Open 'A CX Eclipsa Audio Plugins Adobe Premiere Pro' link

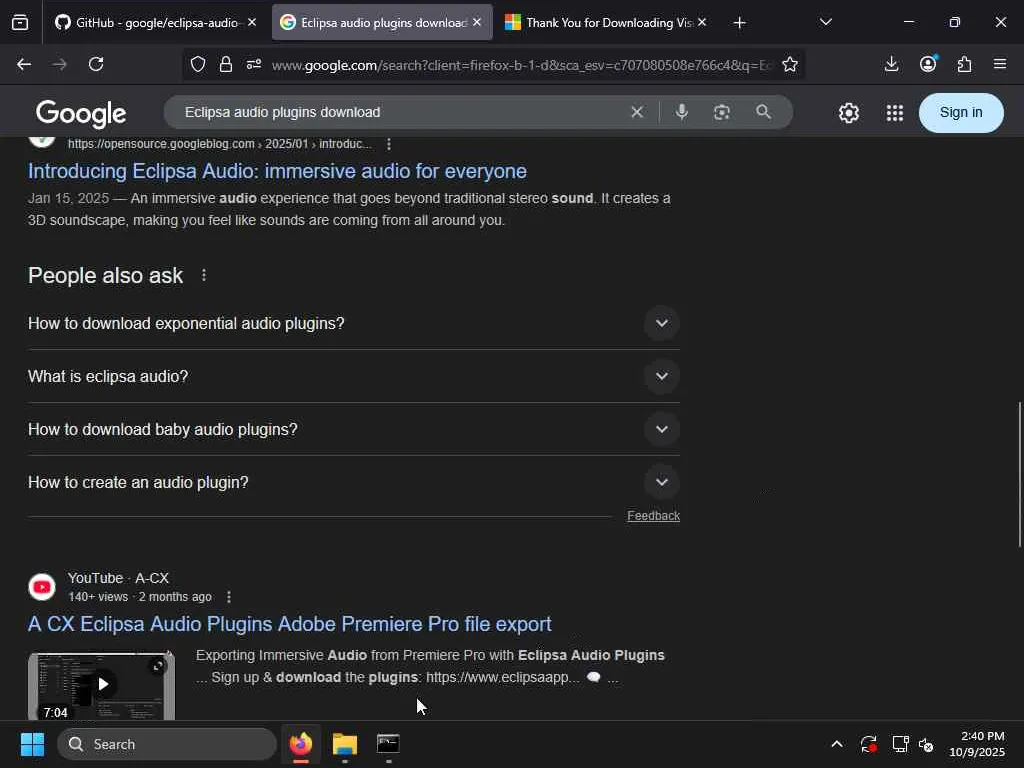pyautogui.click(x=289, y=624)
